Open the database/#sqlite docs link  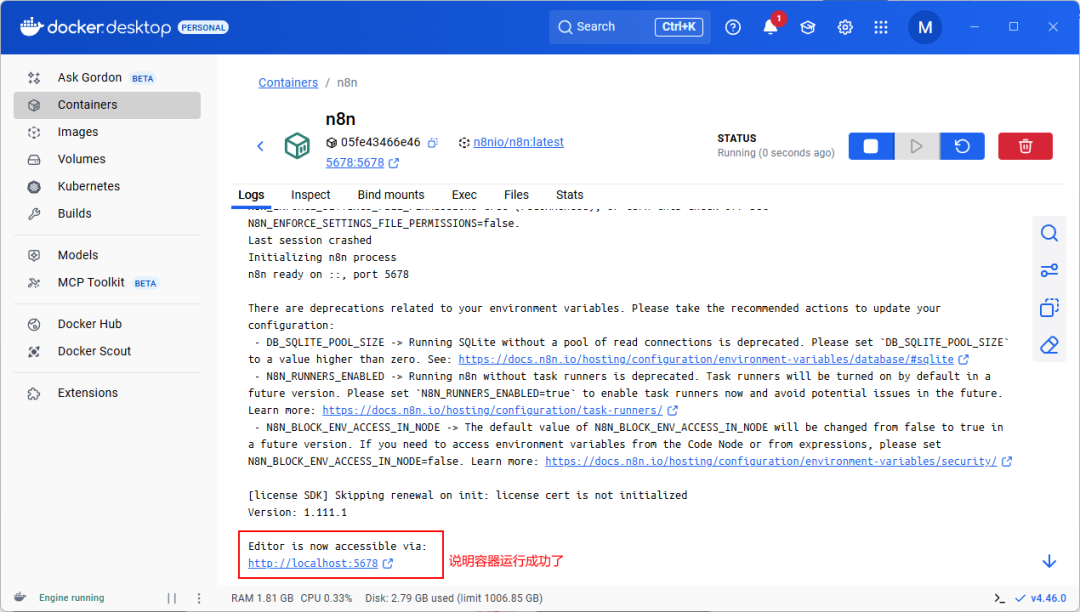point(706,359)
